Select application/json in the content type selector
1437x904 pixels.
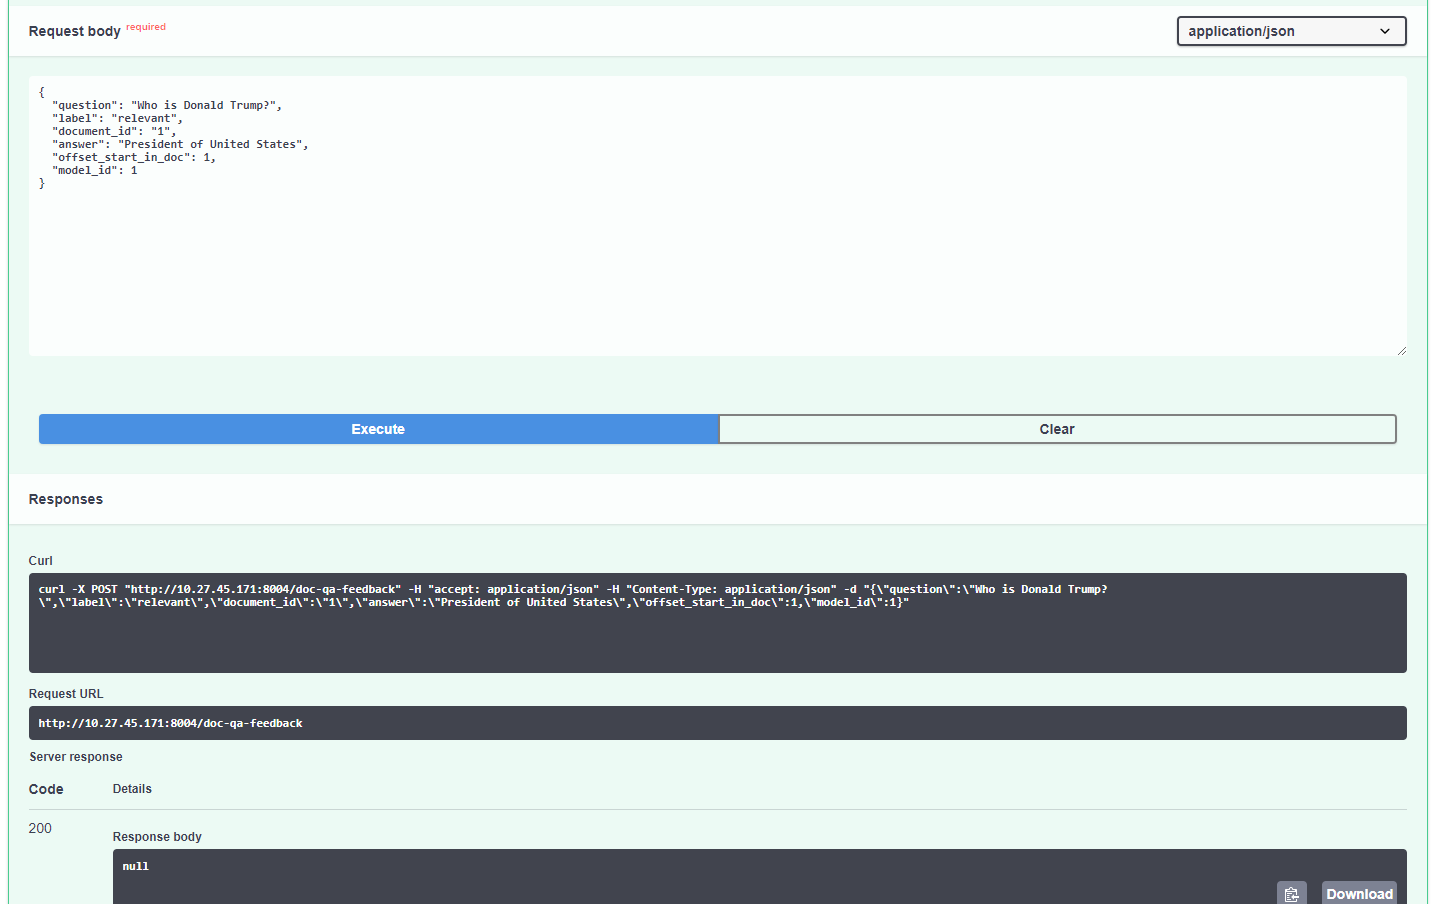click(x=1290, y=31)
